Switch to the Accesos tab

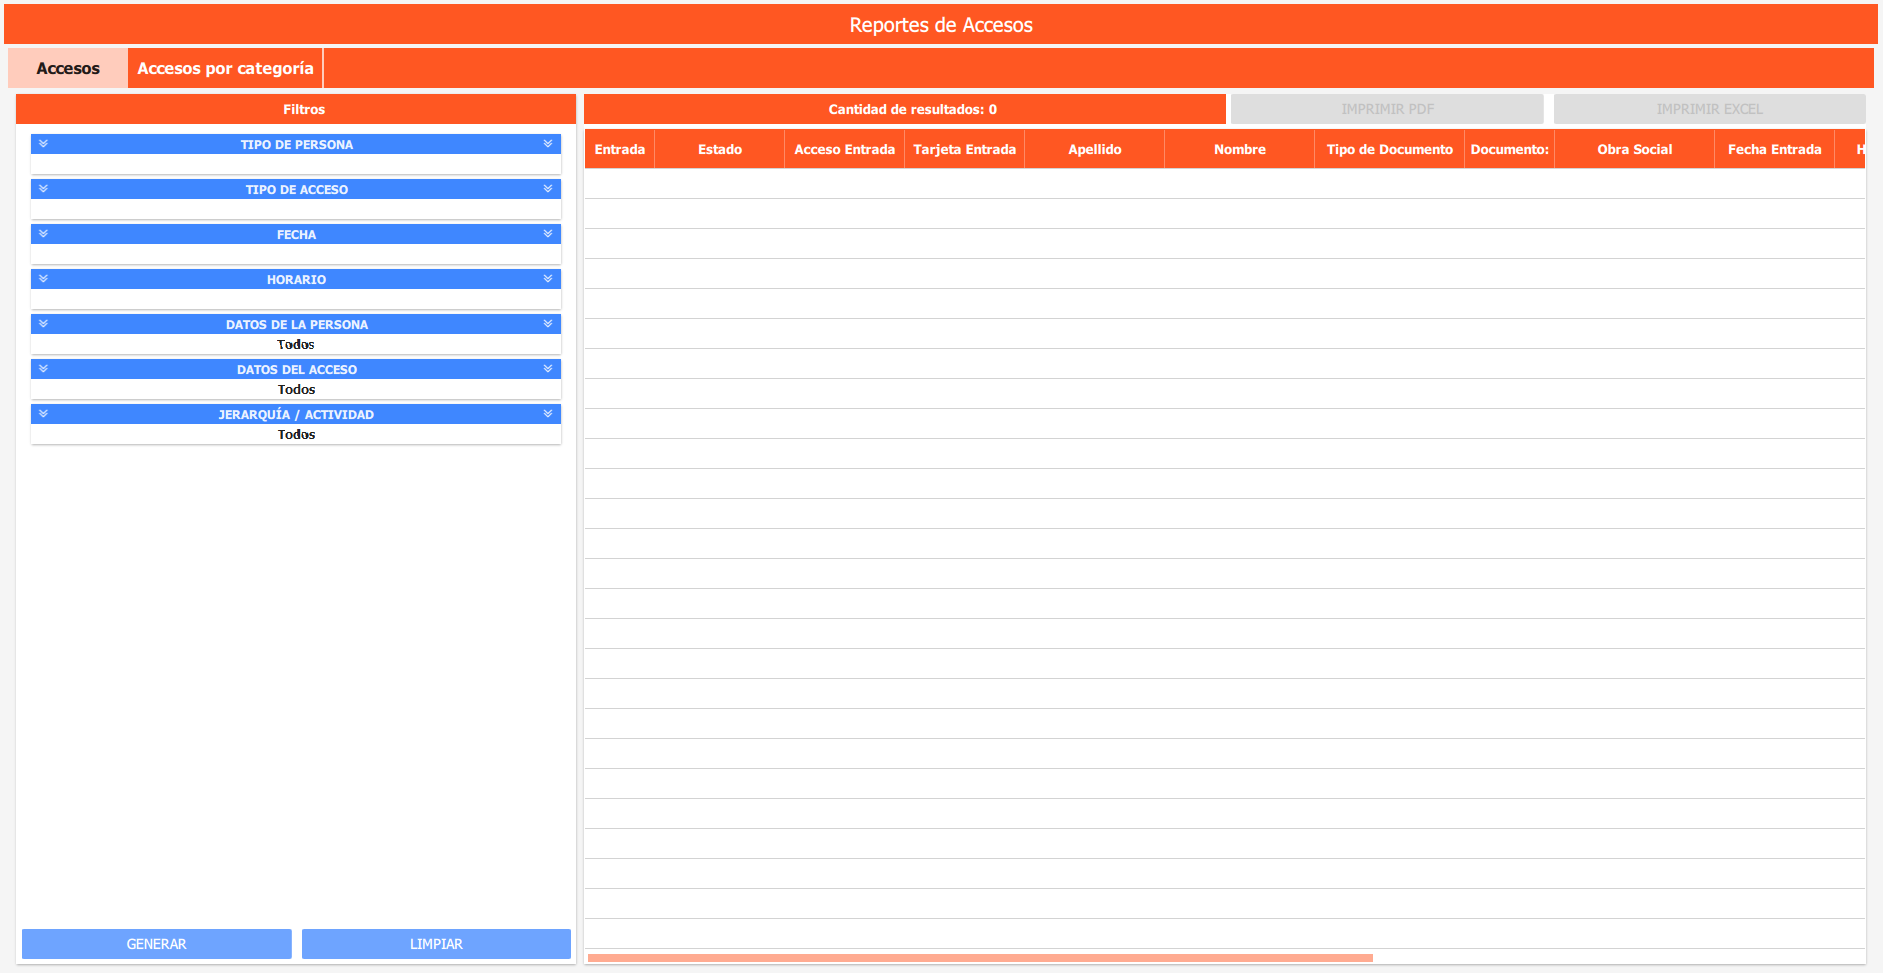tap(68, 68)
